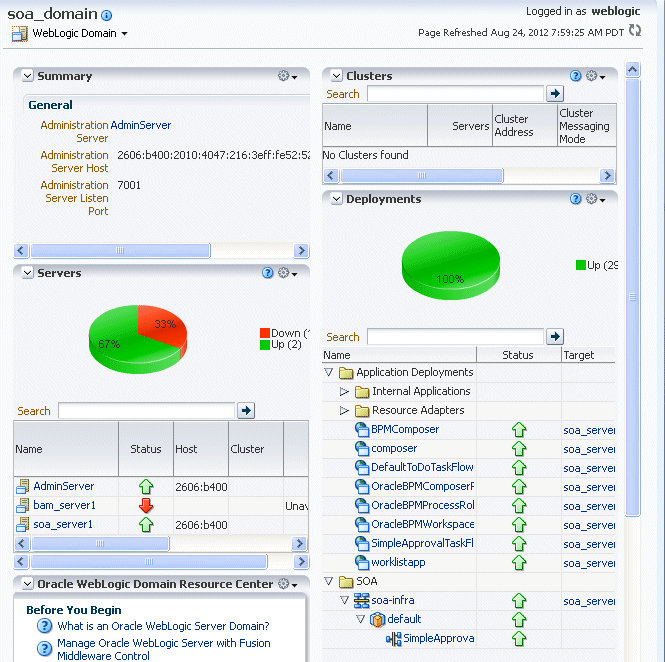Open the SimpleApproval composite link
Image resolution: width=665 pixels, height=662 pixels.
[439, 638]
